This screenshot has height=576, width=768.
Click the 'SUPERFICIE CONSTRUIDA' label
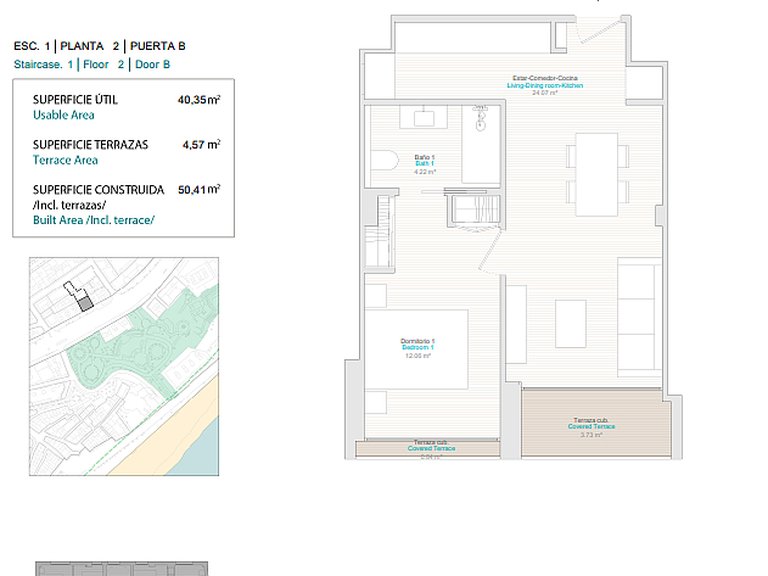click(x=98, y=190)
